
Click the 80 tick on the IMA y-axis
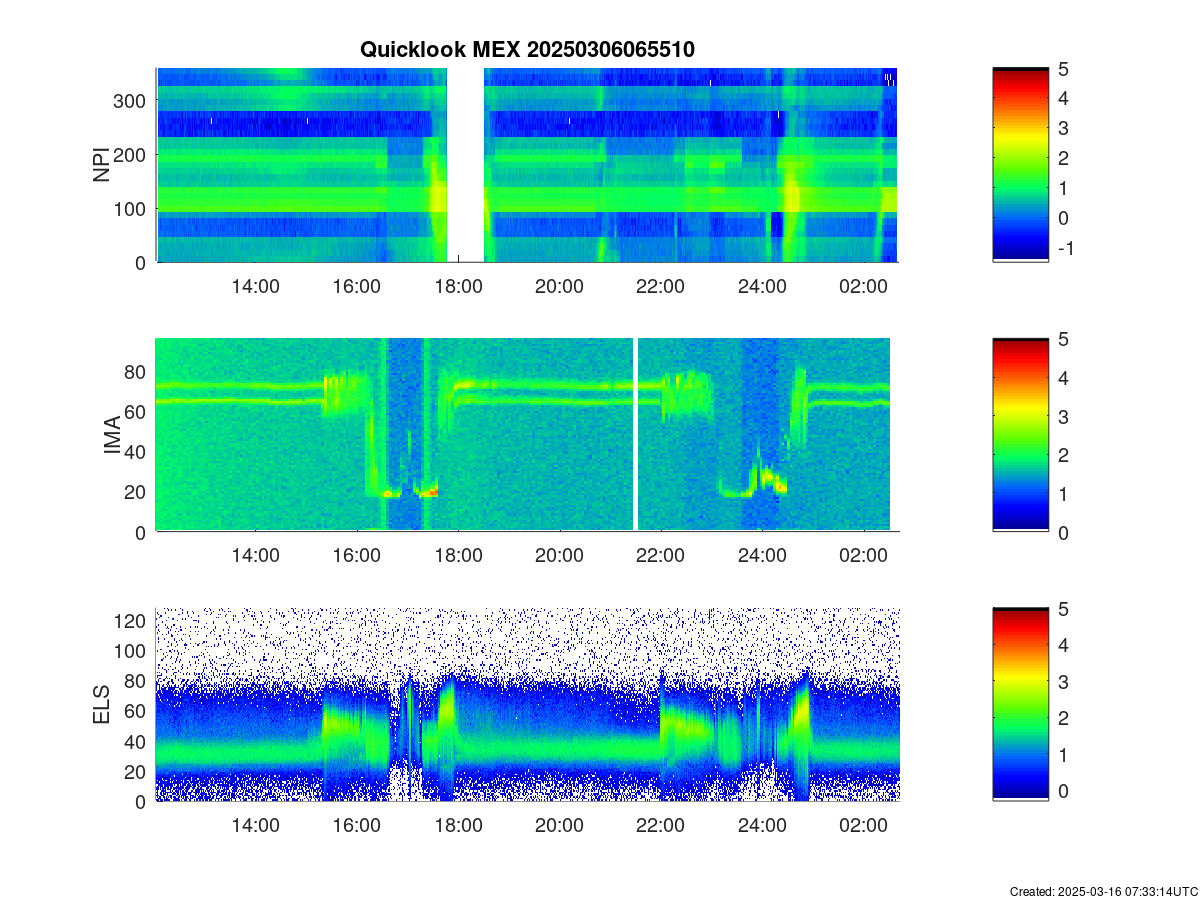click(137, 371)
